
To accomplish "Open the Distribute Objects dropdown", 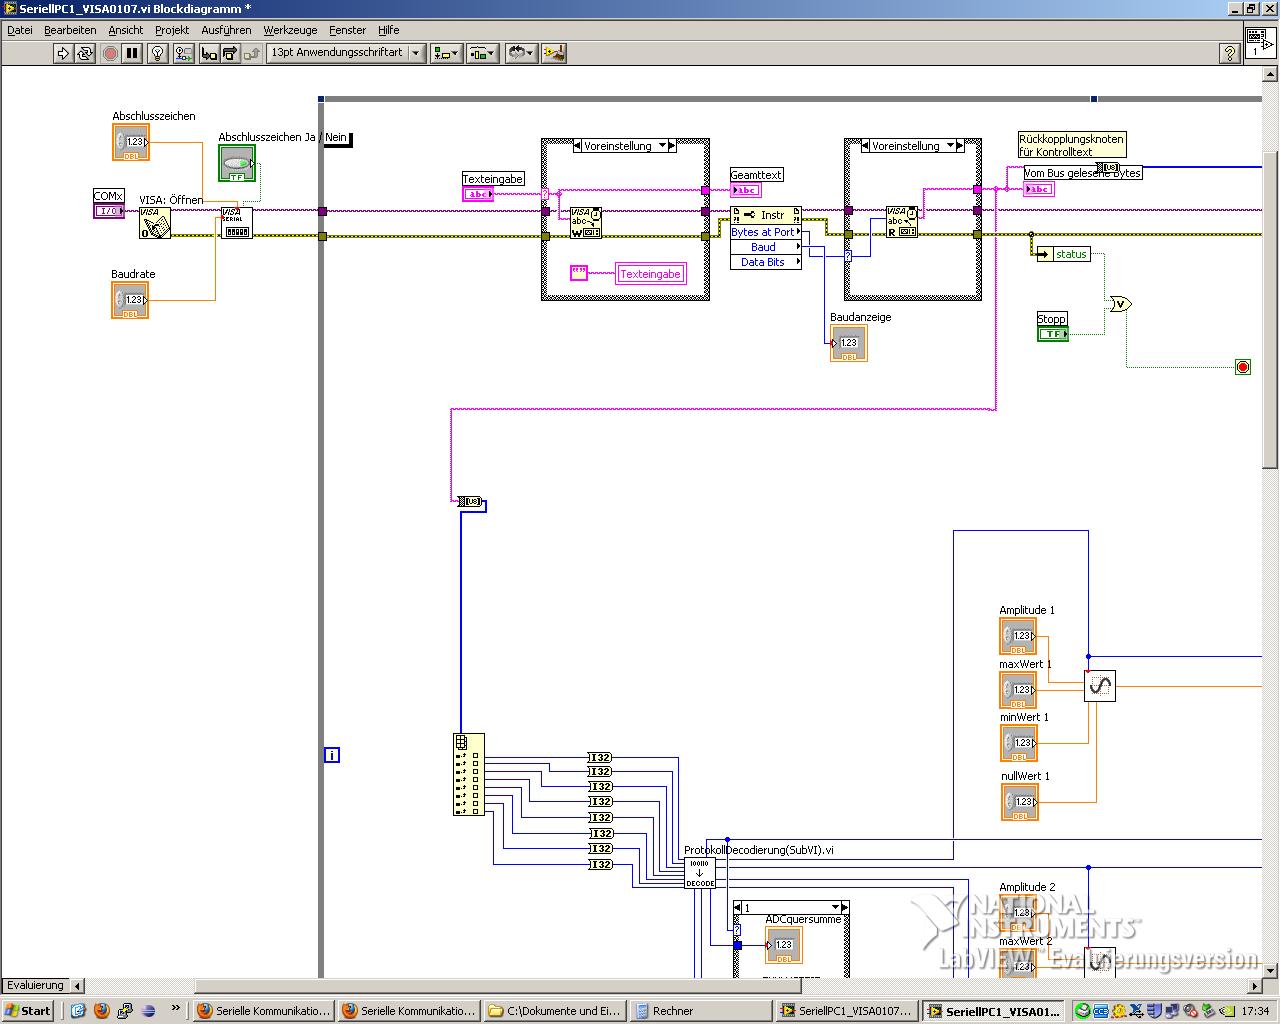I will [x=482, y=53].
